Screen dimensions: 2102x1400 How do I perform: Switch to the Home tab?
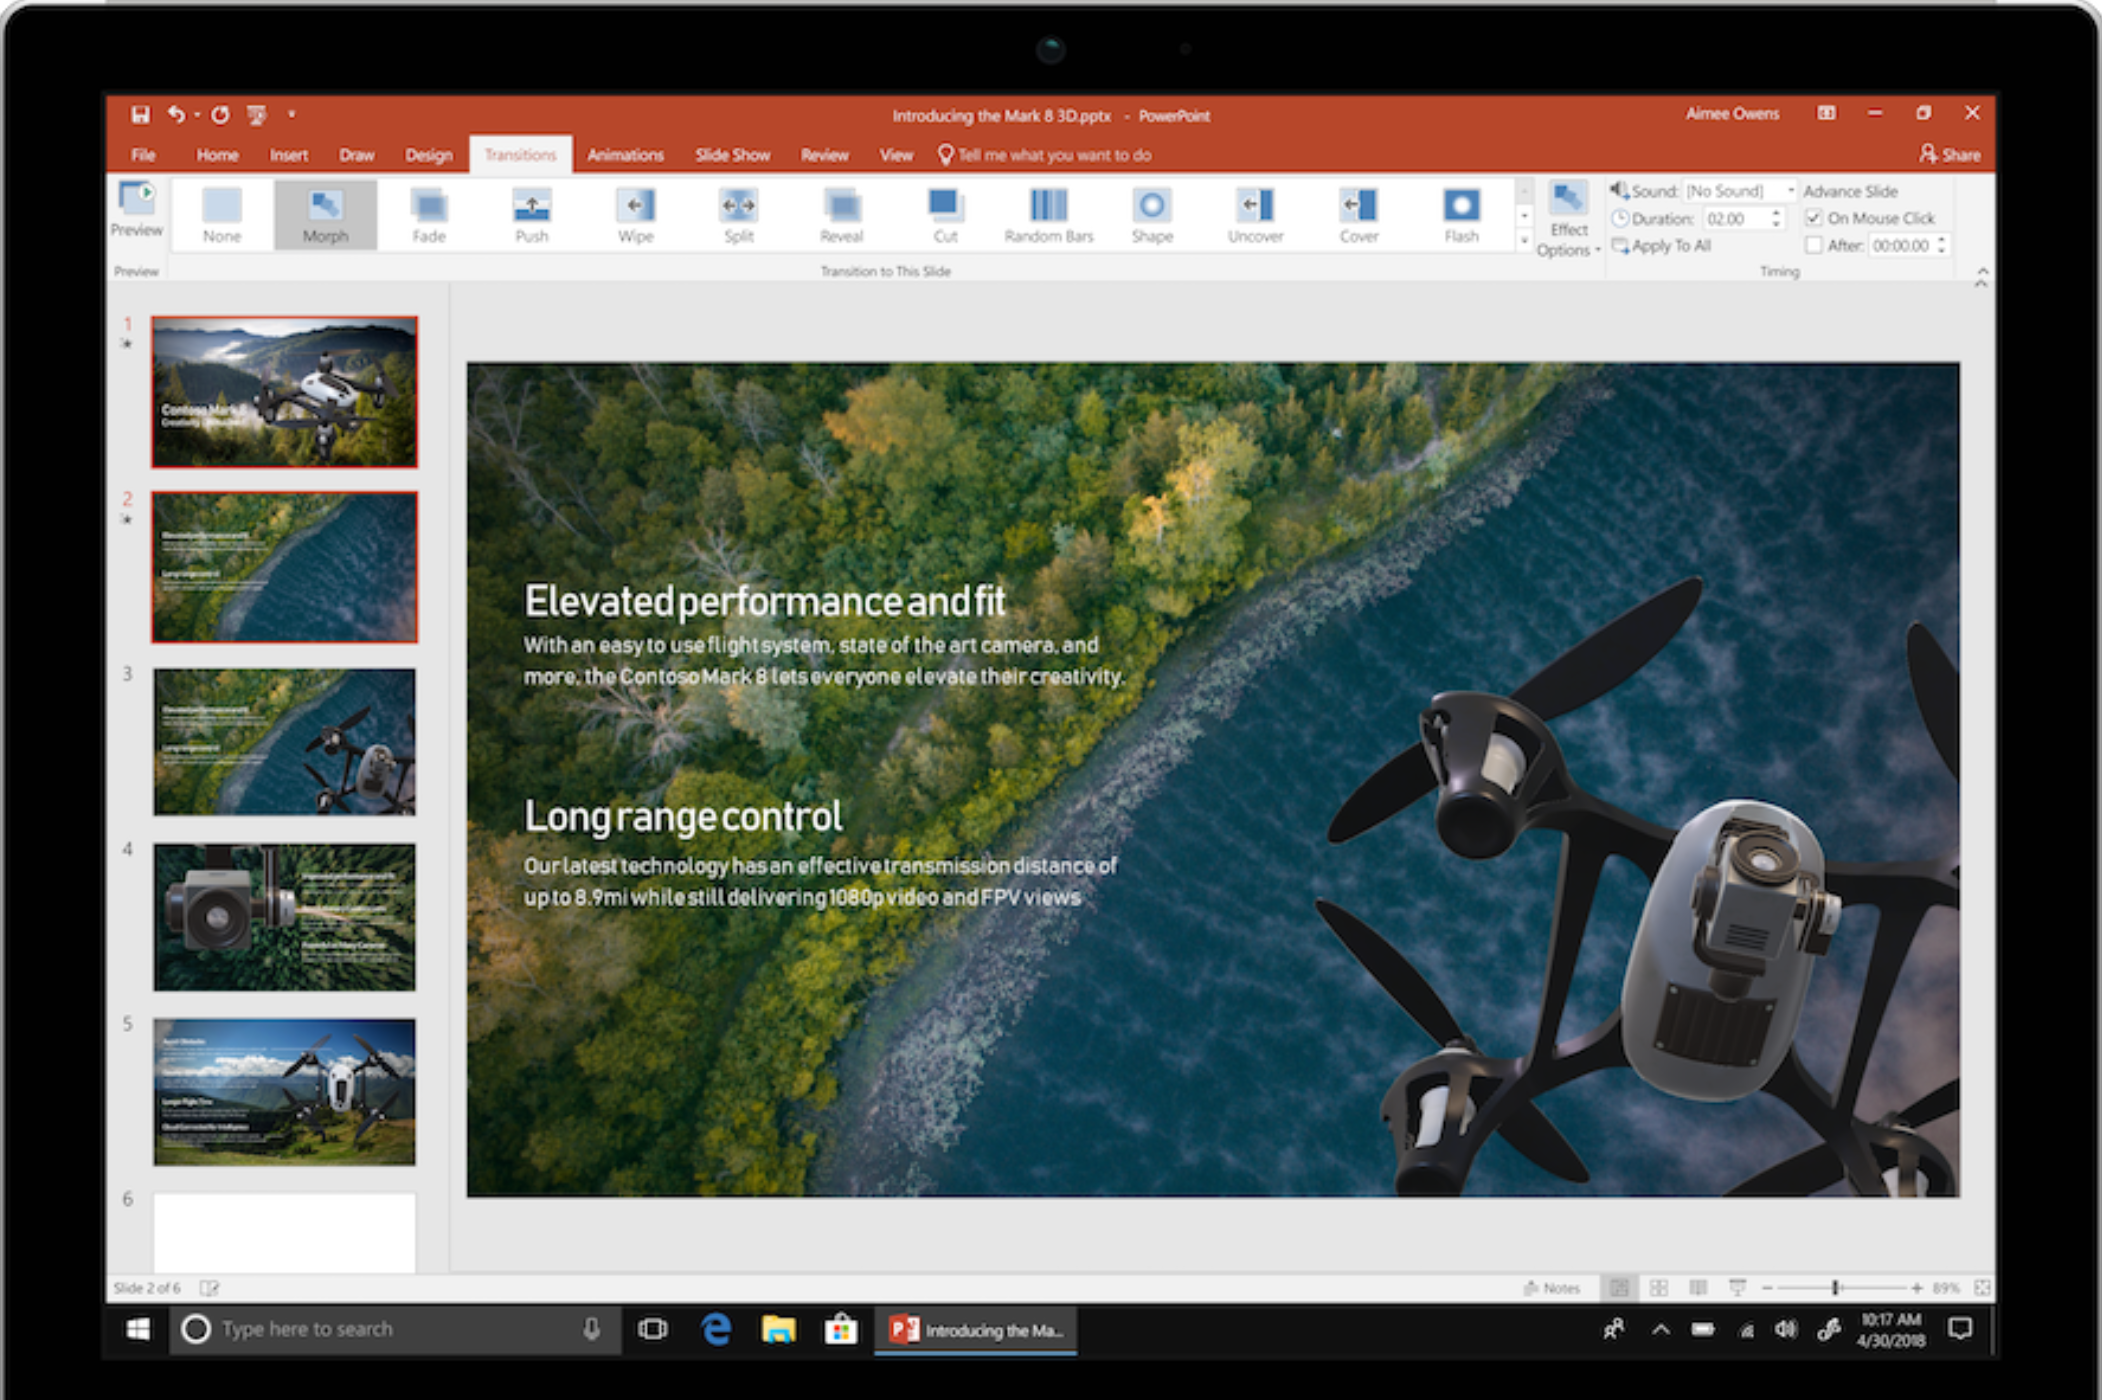217,155
